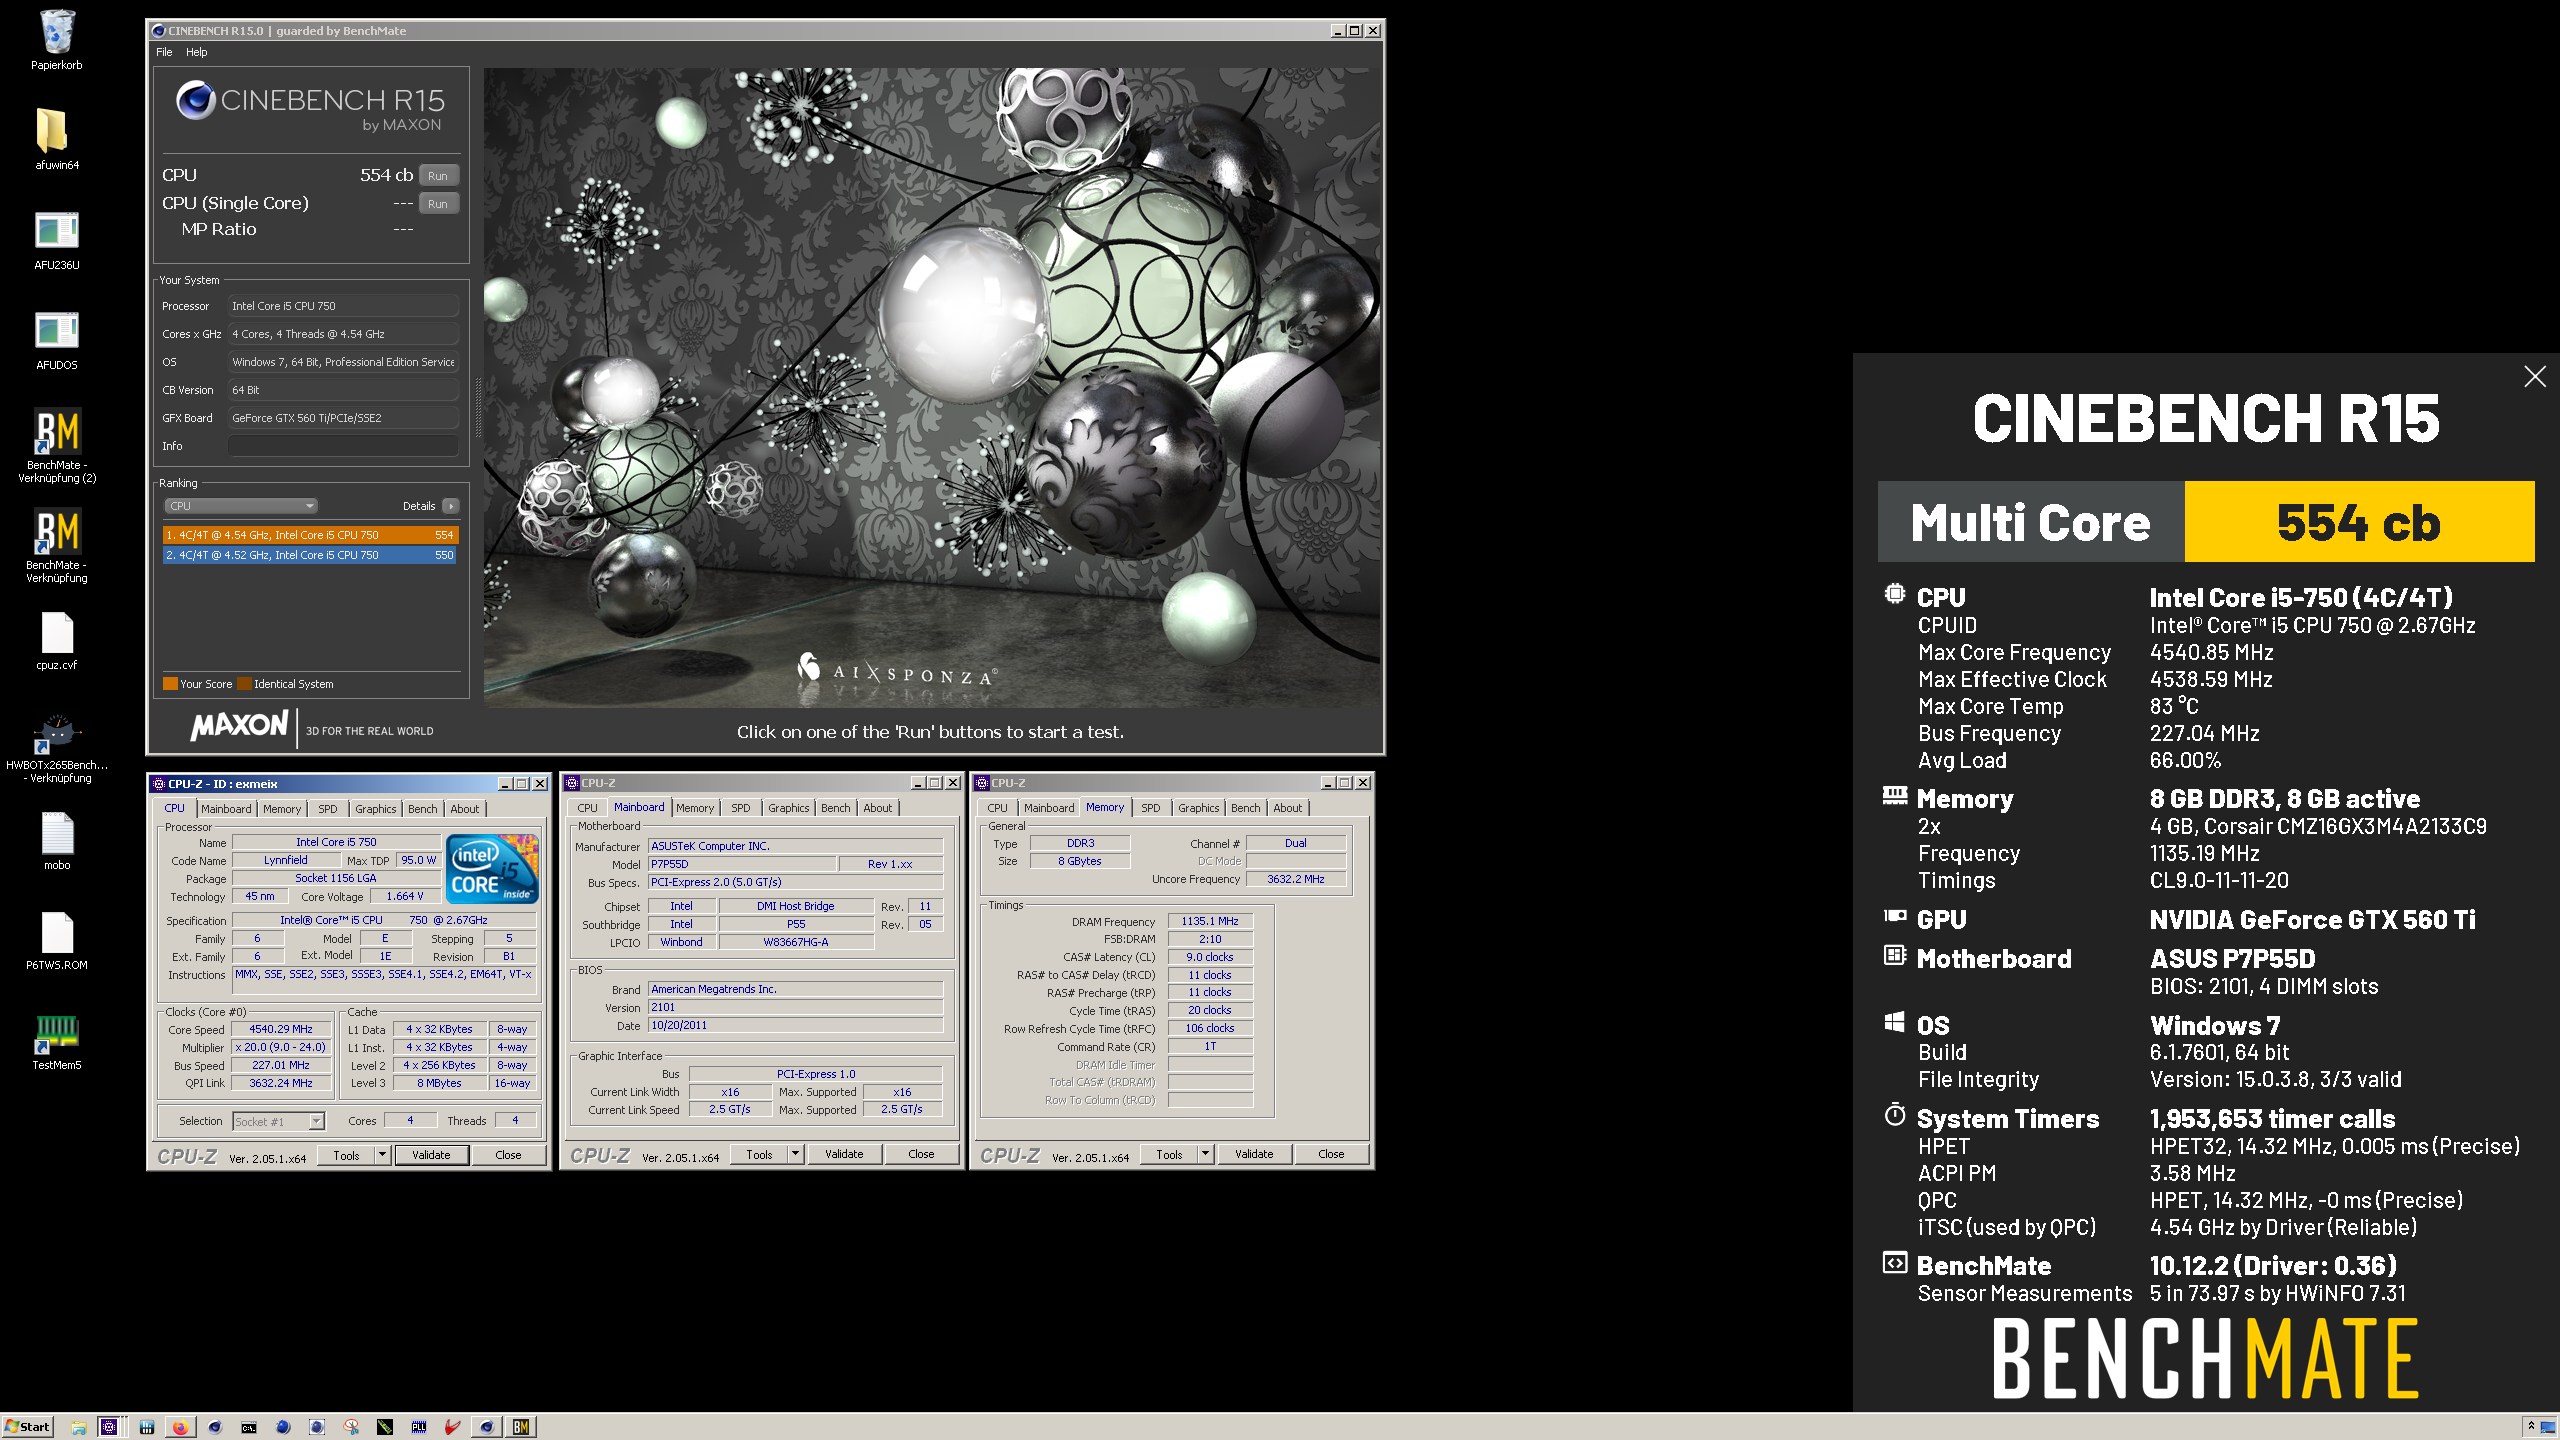Open Bench tab in CPU-Z exmeix window
Viewport: 2560px width, 1440px height.
[423, 809]
